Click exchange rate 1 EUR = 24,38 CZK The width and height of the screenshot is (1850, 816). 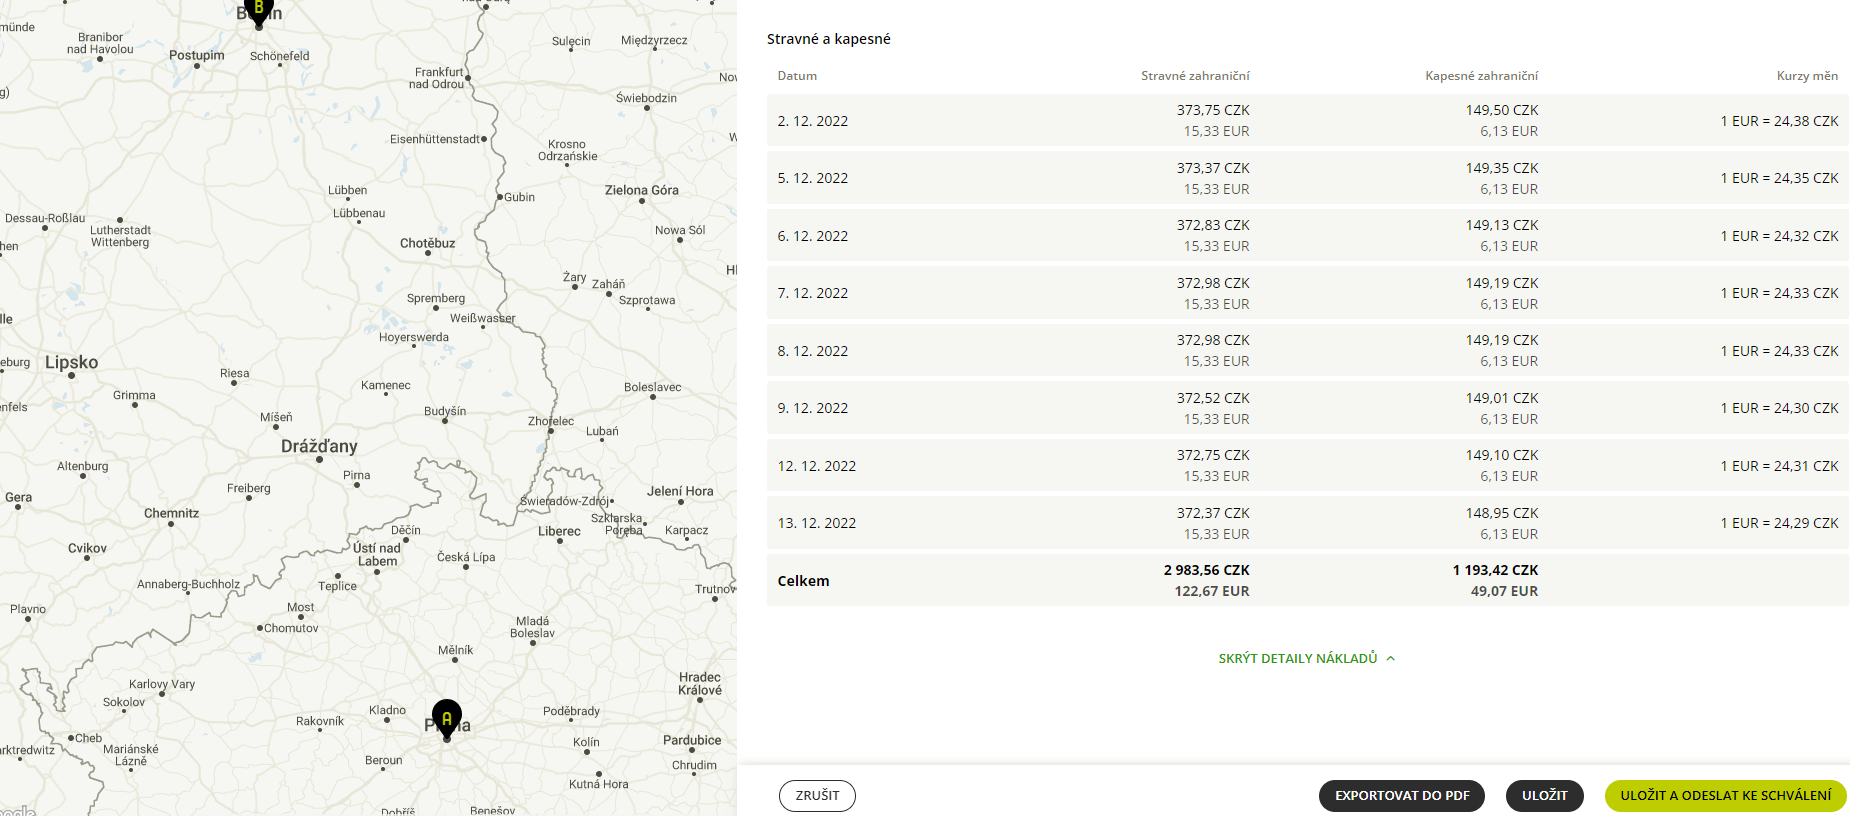pyautogui.click(x=1779, y=121)
